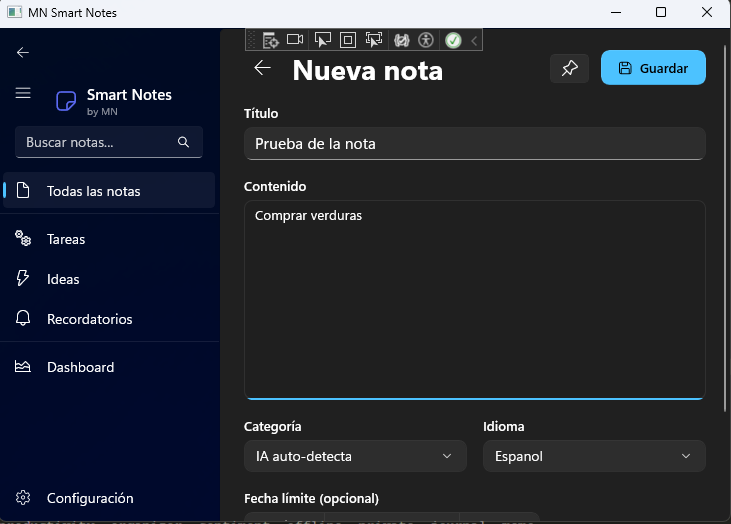Image resolution: width=731 pixels, height=524 pixels.
Task: Toggle Display Layout Adorners square icon
Action: pos(348,40)
